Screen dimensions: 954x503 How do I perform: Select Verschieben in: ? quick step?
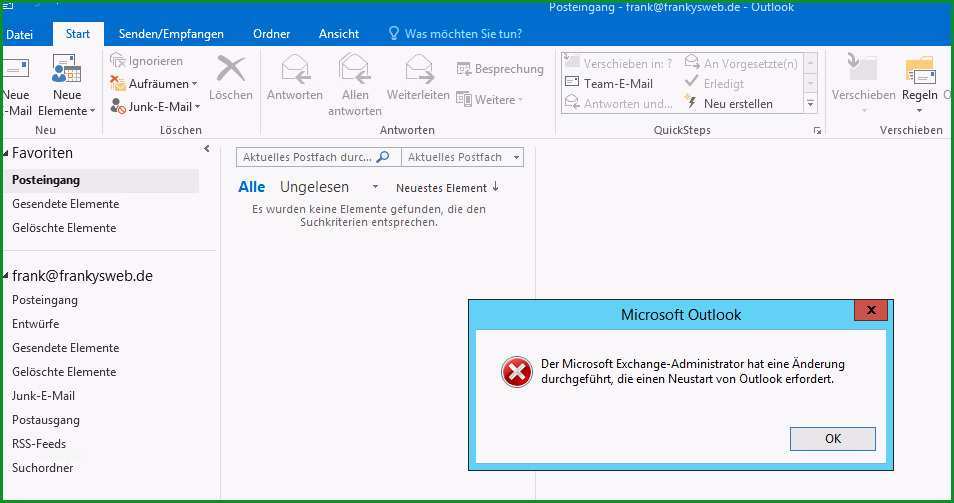pos(618,63)
